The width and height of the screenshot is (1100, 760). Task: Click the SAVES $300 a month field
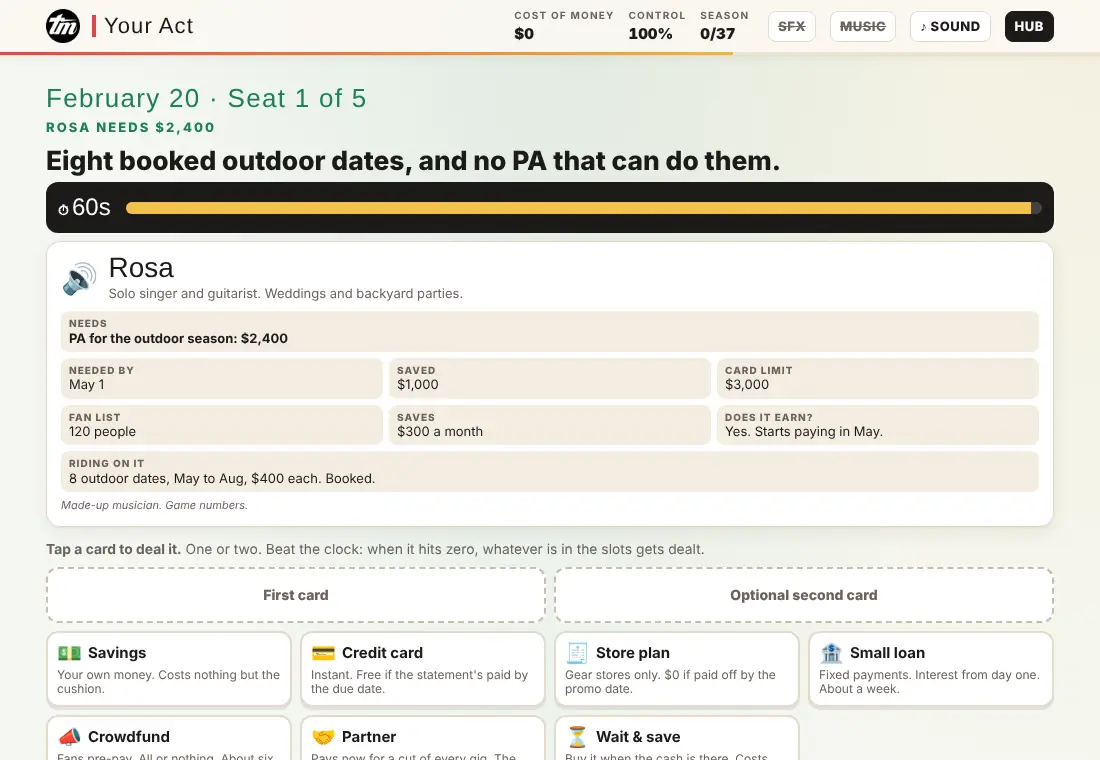coord(550,425)
